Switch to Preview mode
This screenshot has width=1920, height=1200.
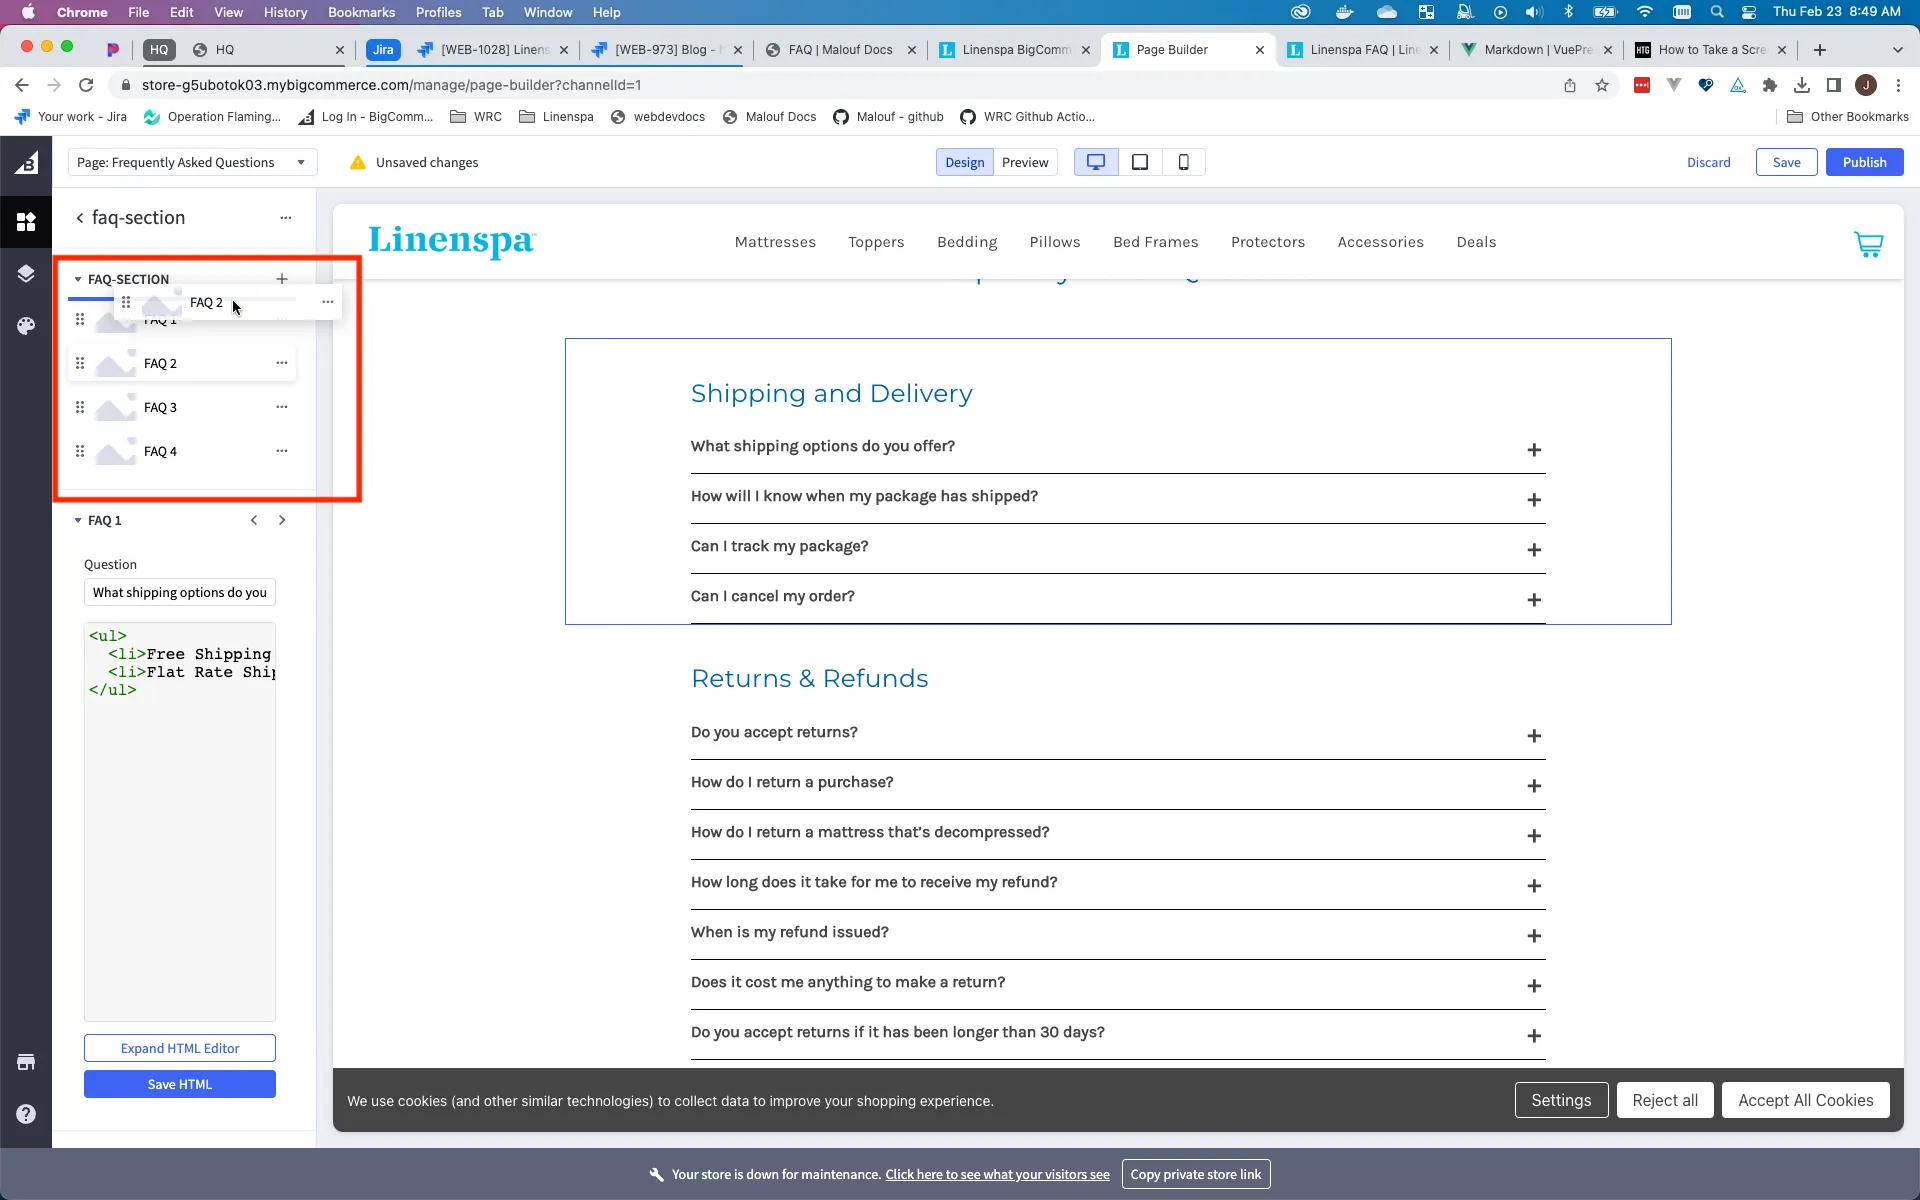[1025, 162]
